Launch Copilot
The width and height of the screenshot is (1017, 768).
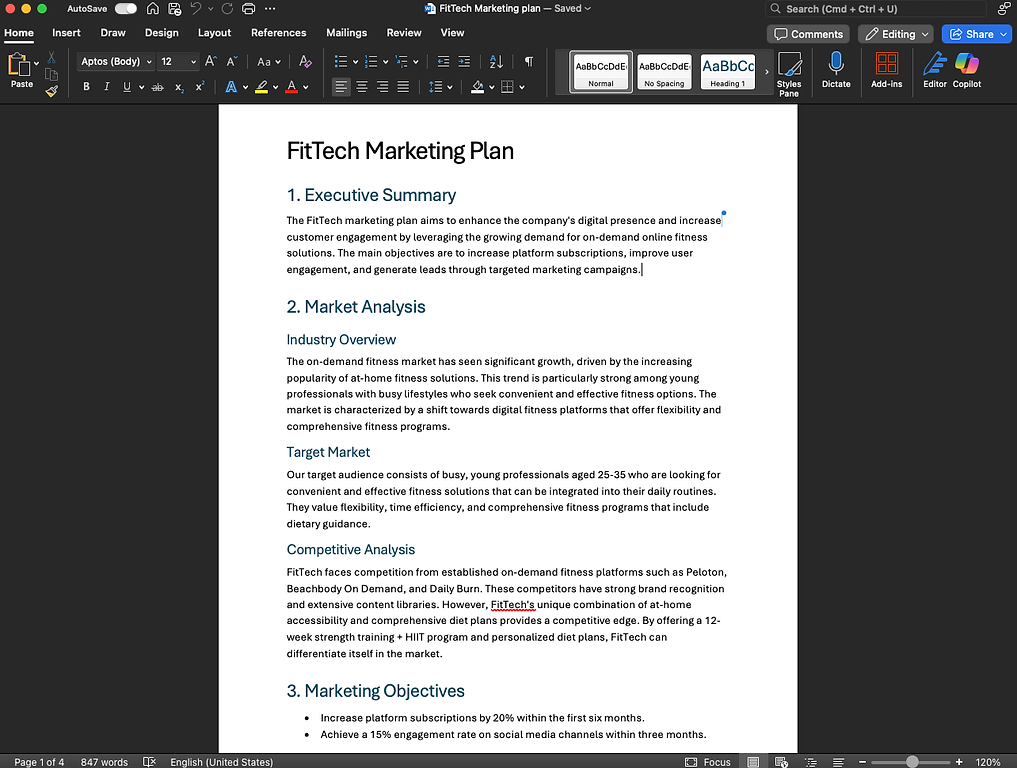(x=966, y=70)
